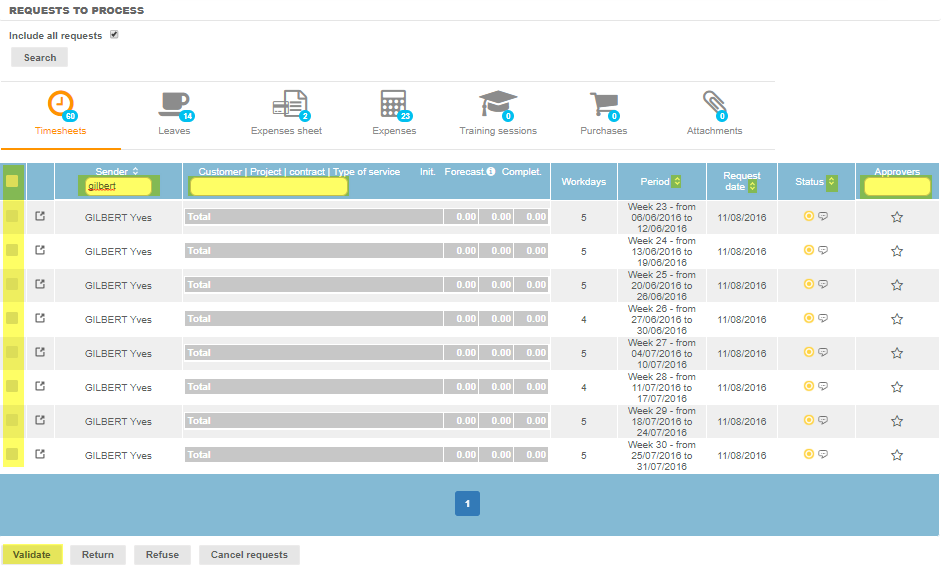This screenshot has height=570, width=944.
Task: Open the Expenses calculator icon
Action: coord(394,105)
